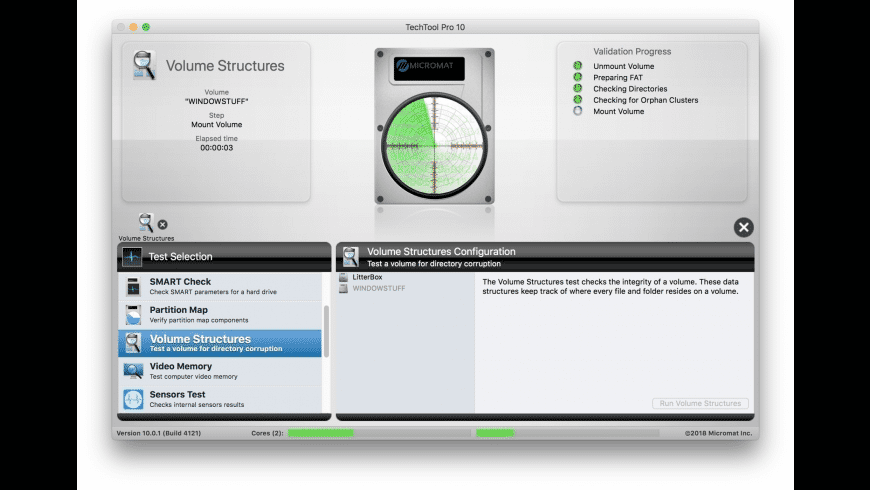Select the Sensors Test entry
870x490 pixels.
(220, 399)
